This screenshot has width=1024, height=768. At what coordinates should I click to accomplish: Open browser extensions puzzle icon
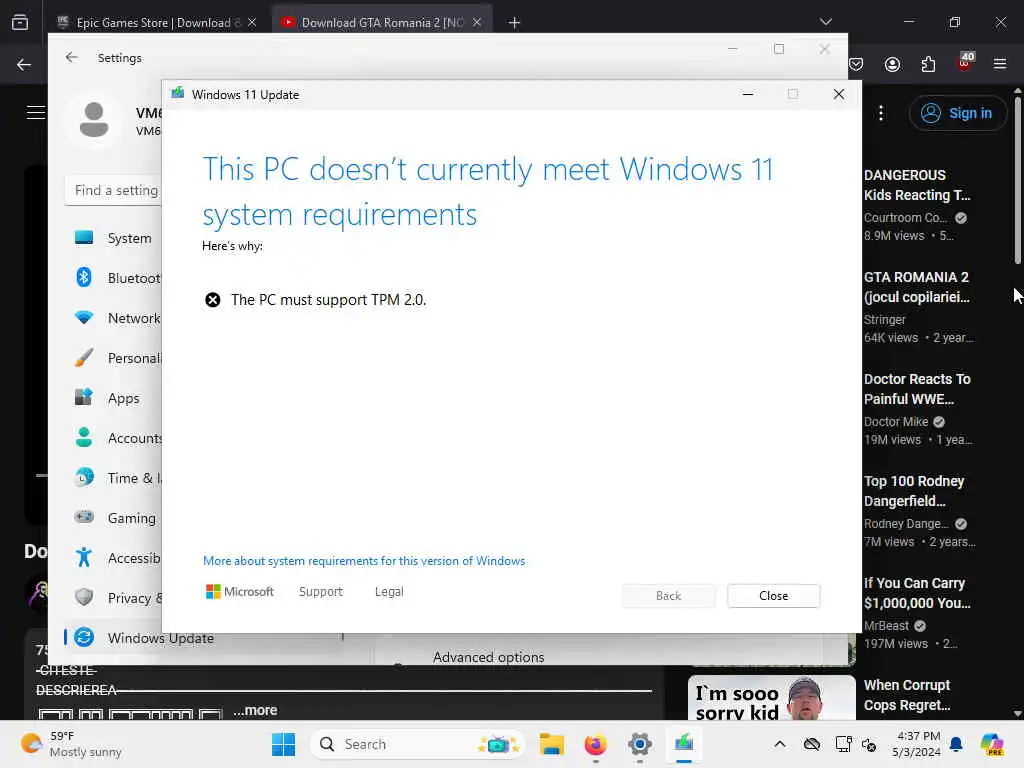point(928,64)
